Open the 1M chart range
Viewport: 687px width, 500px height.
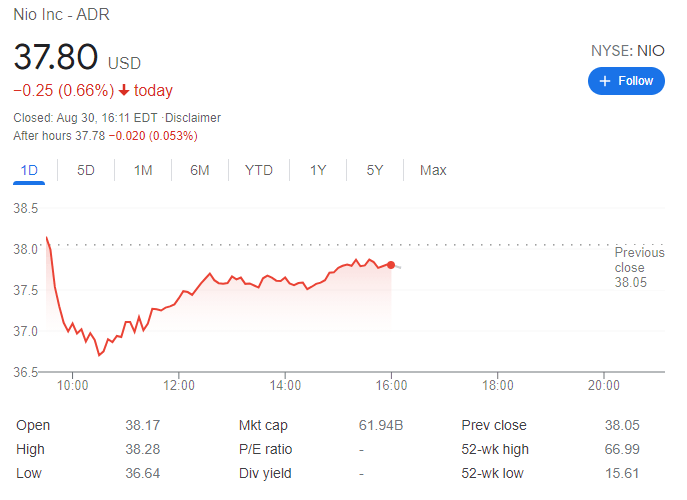[143, 170]
